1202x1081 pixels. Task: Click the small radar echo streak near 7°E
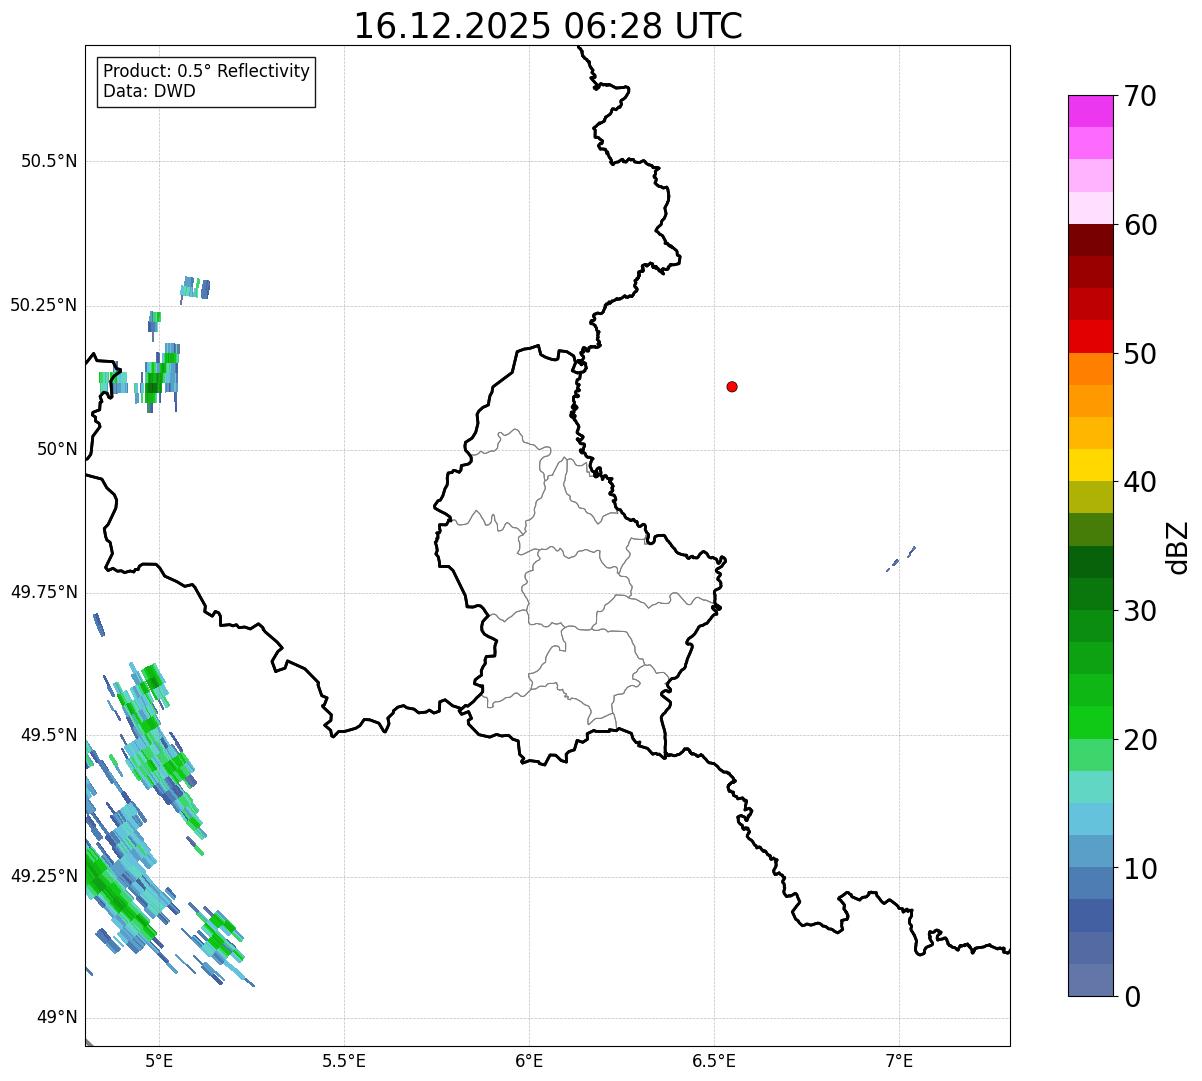901,559
